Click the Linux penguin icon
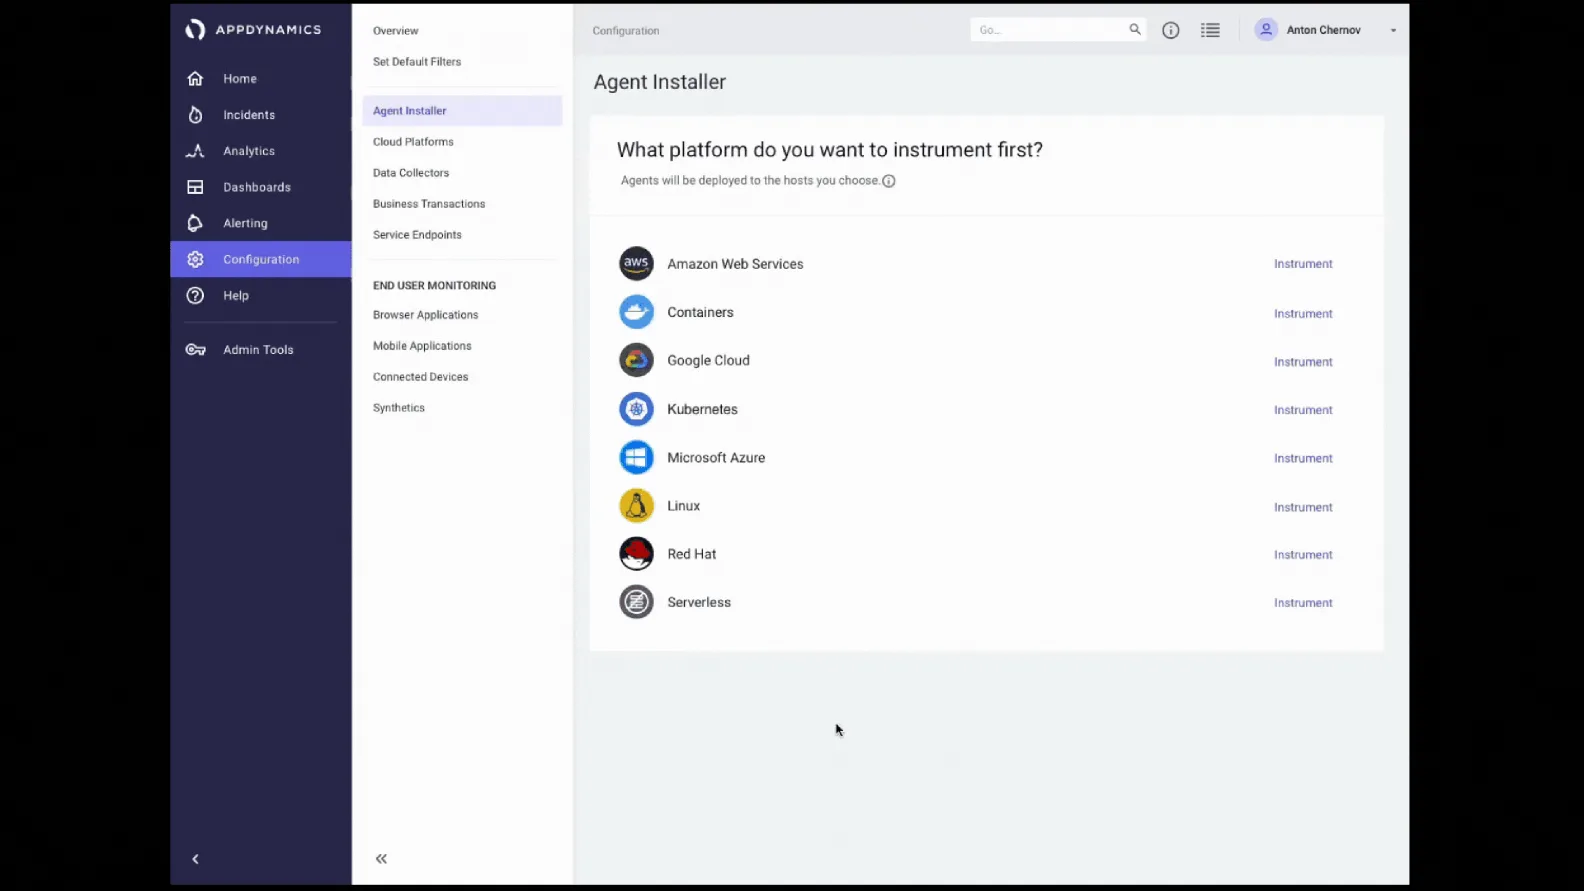Screen dimensions: 1584x891 coord(636,506)
